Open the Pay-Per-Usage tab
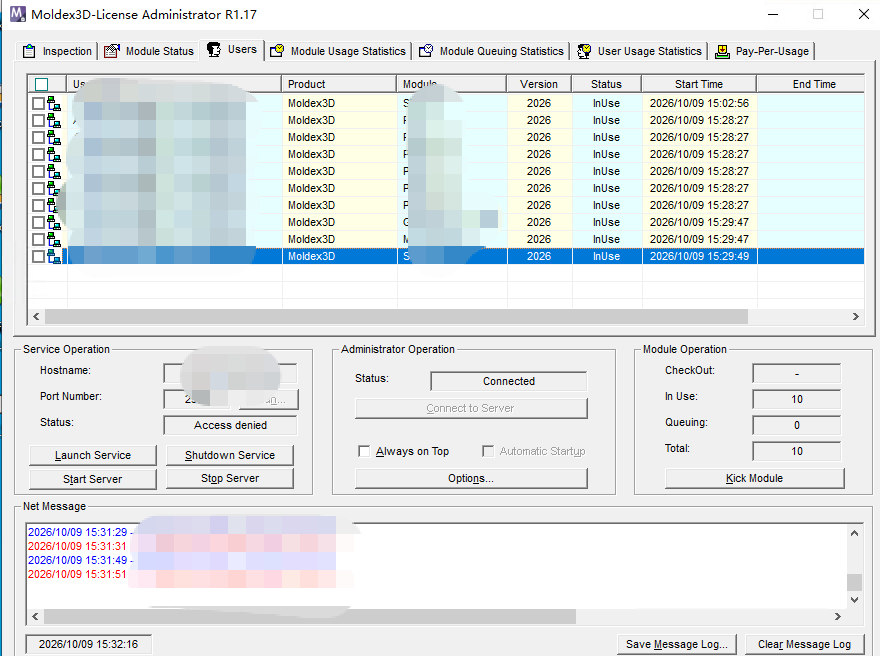Image resolution: width=880 pixels, height=656 pixels. tap(762, 51)
